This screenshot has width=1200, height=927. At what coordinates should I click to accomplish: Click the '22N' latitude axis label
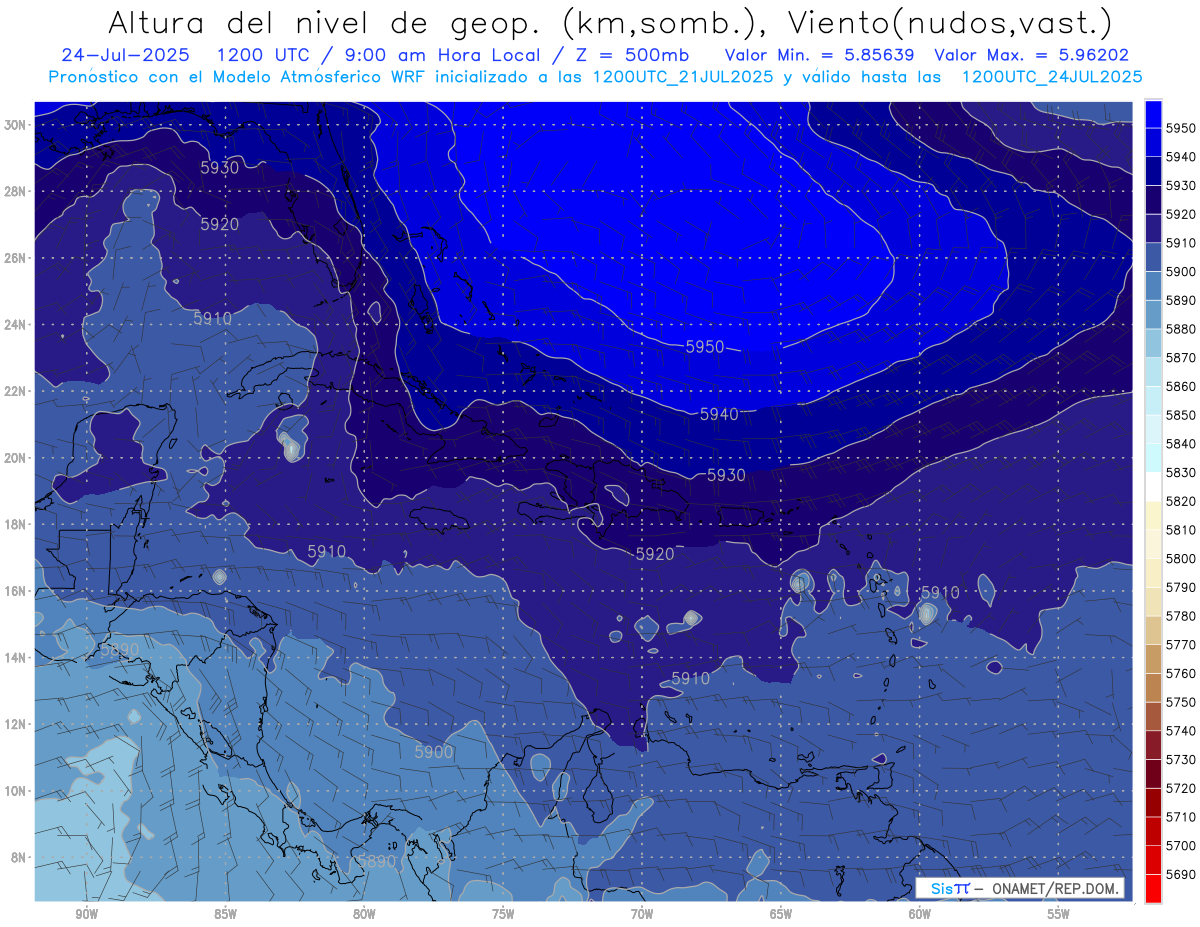[14, 391]
